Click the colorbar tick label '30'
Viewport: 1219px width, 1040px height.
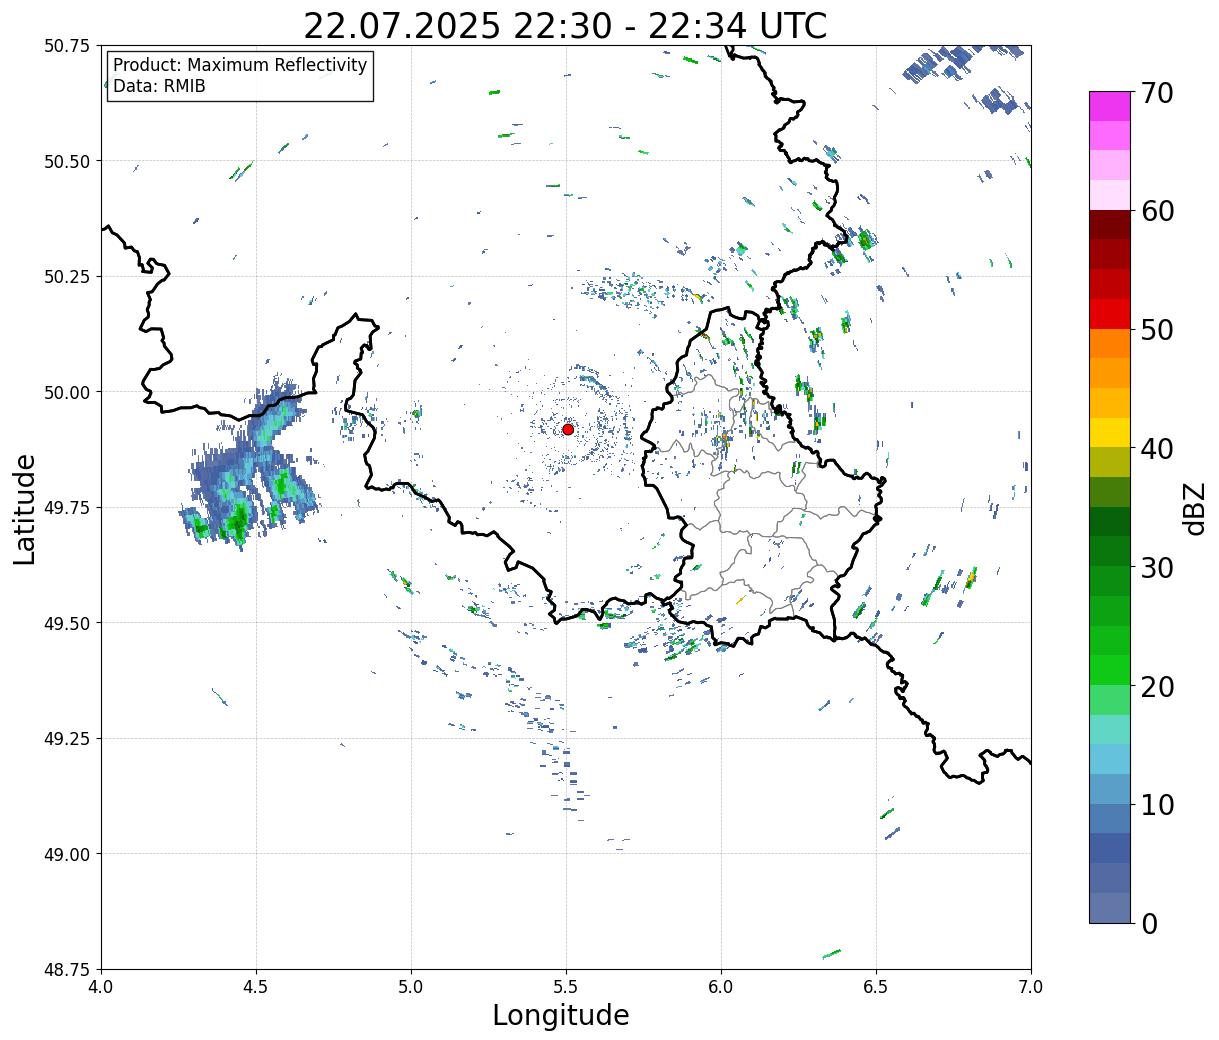(1156, 567)
